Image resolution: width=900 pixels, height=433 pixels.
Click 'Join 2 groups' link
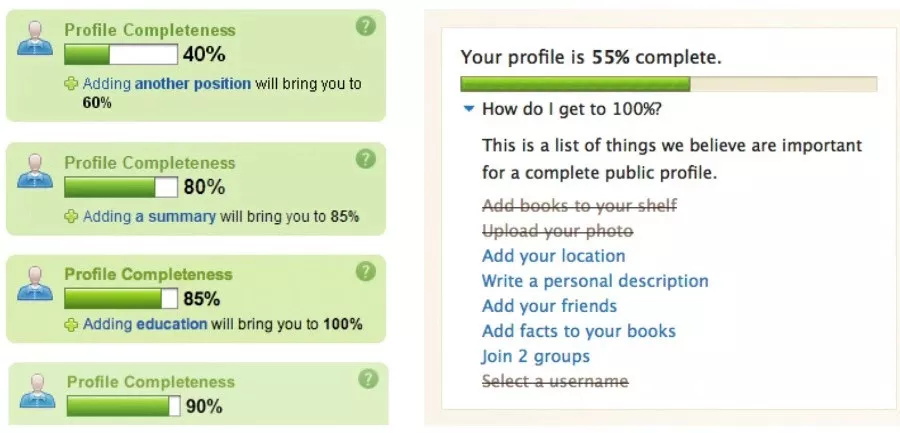coord(535,356)
